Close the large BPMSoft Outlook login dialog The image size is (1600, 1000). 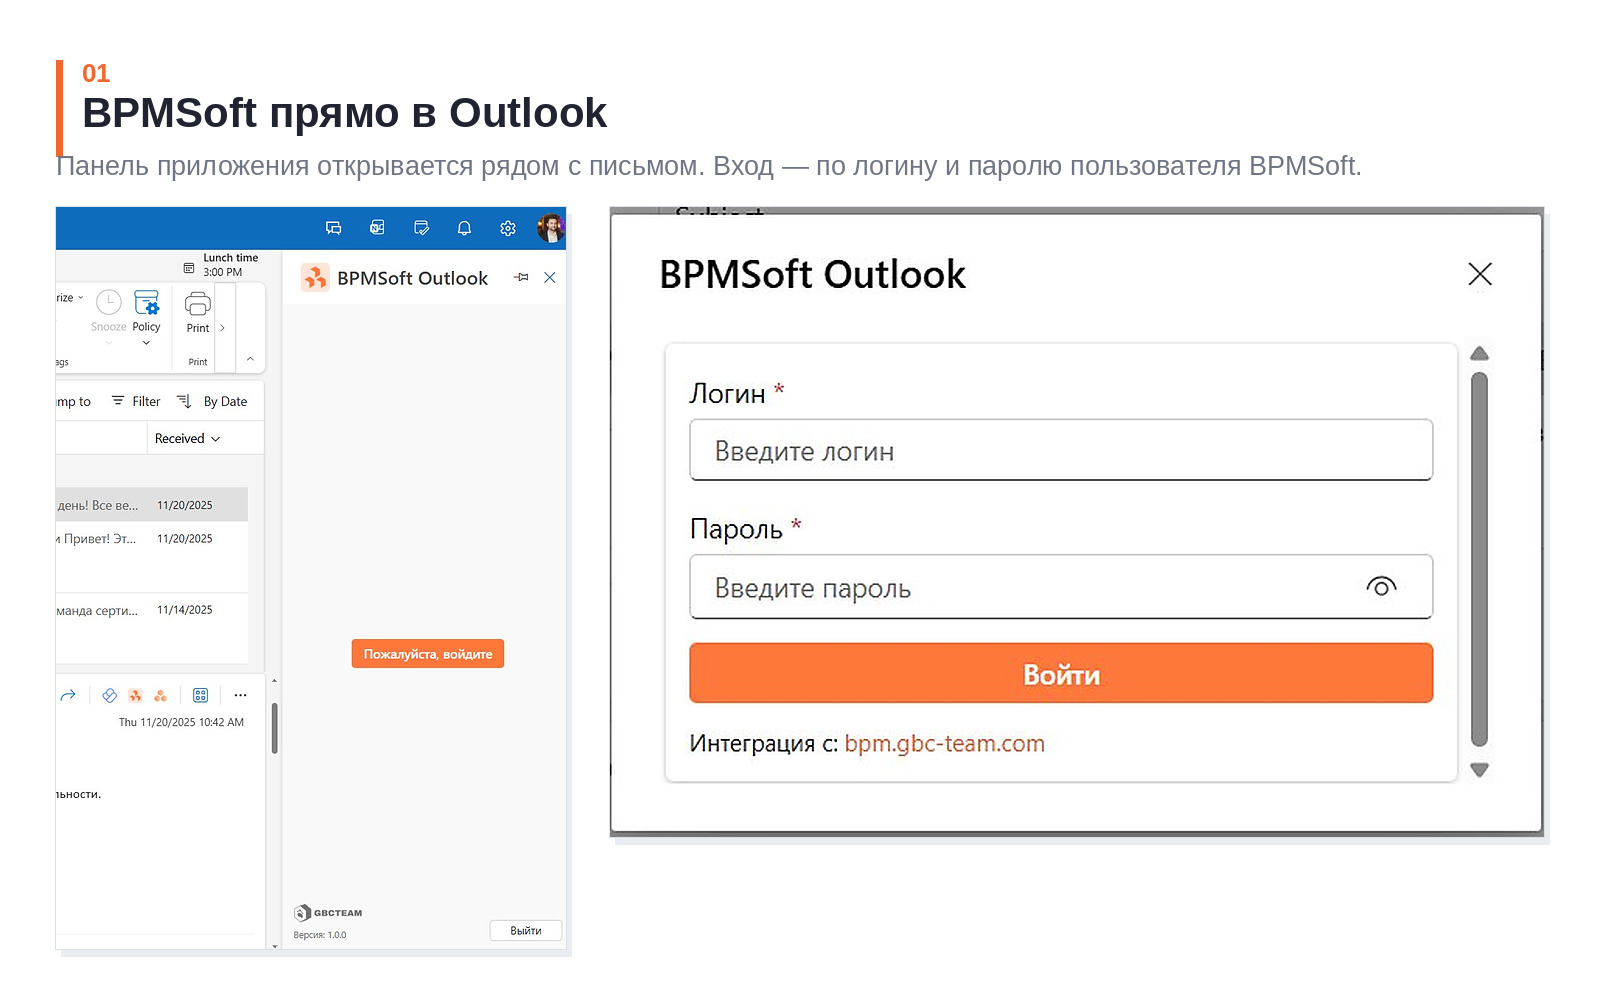coord(1480,274)
